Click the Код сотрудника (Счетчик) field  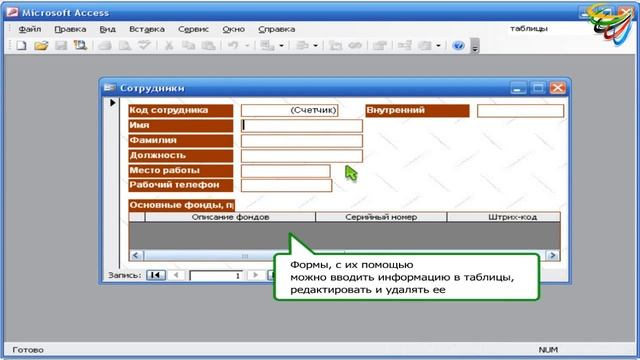(x=289, y=110)
